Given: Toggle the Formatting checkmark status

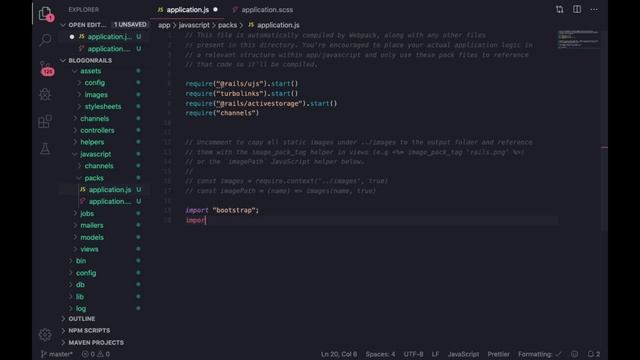Looking at the screenshot, I should coord(540,354).
